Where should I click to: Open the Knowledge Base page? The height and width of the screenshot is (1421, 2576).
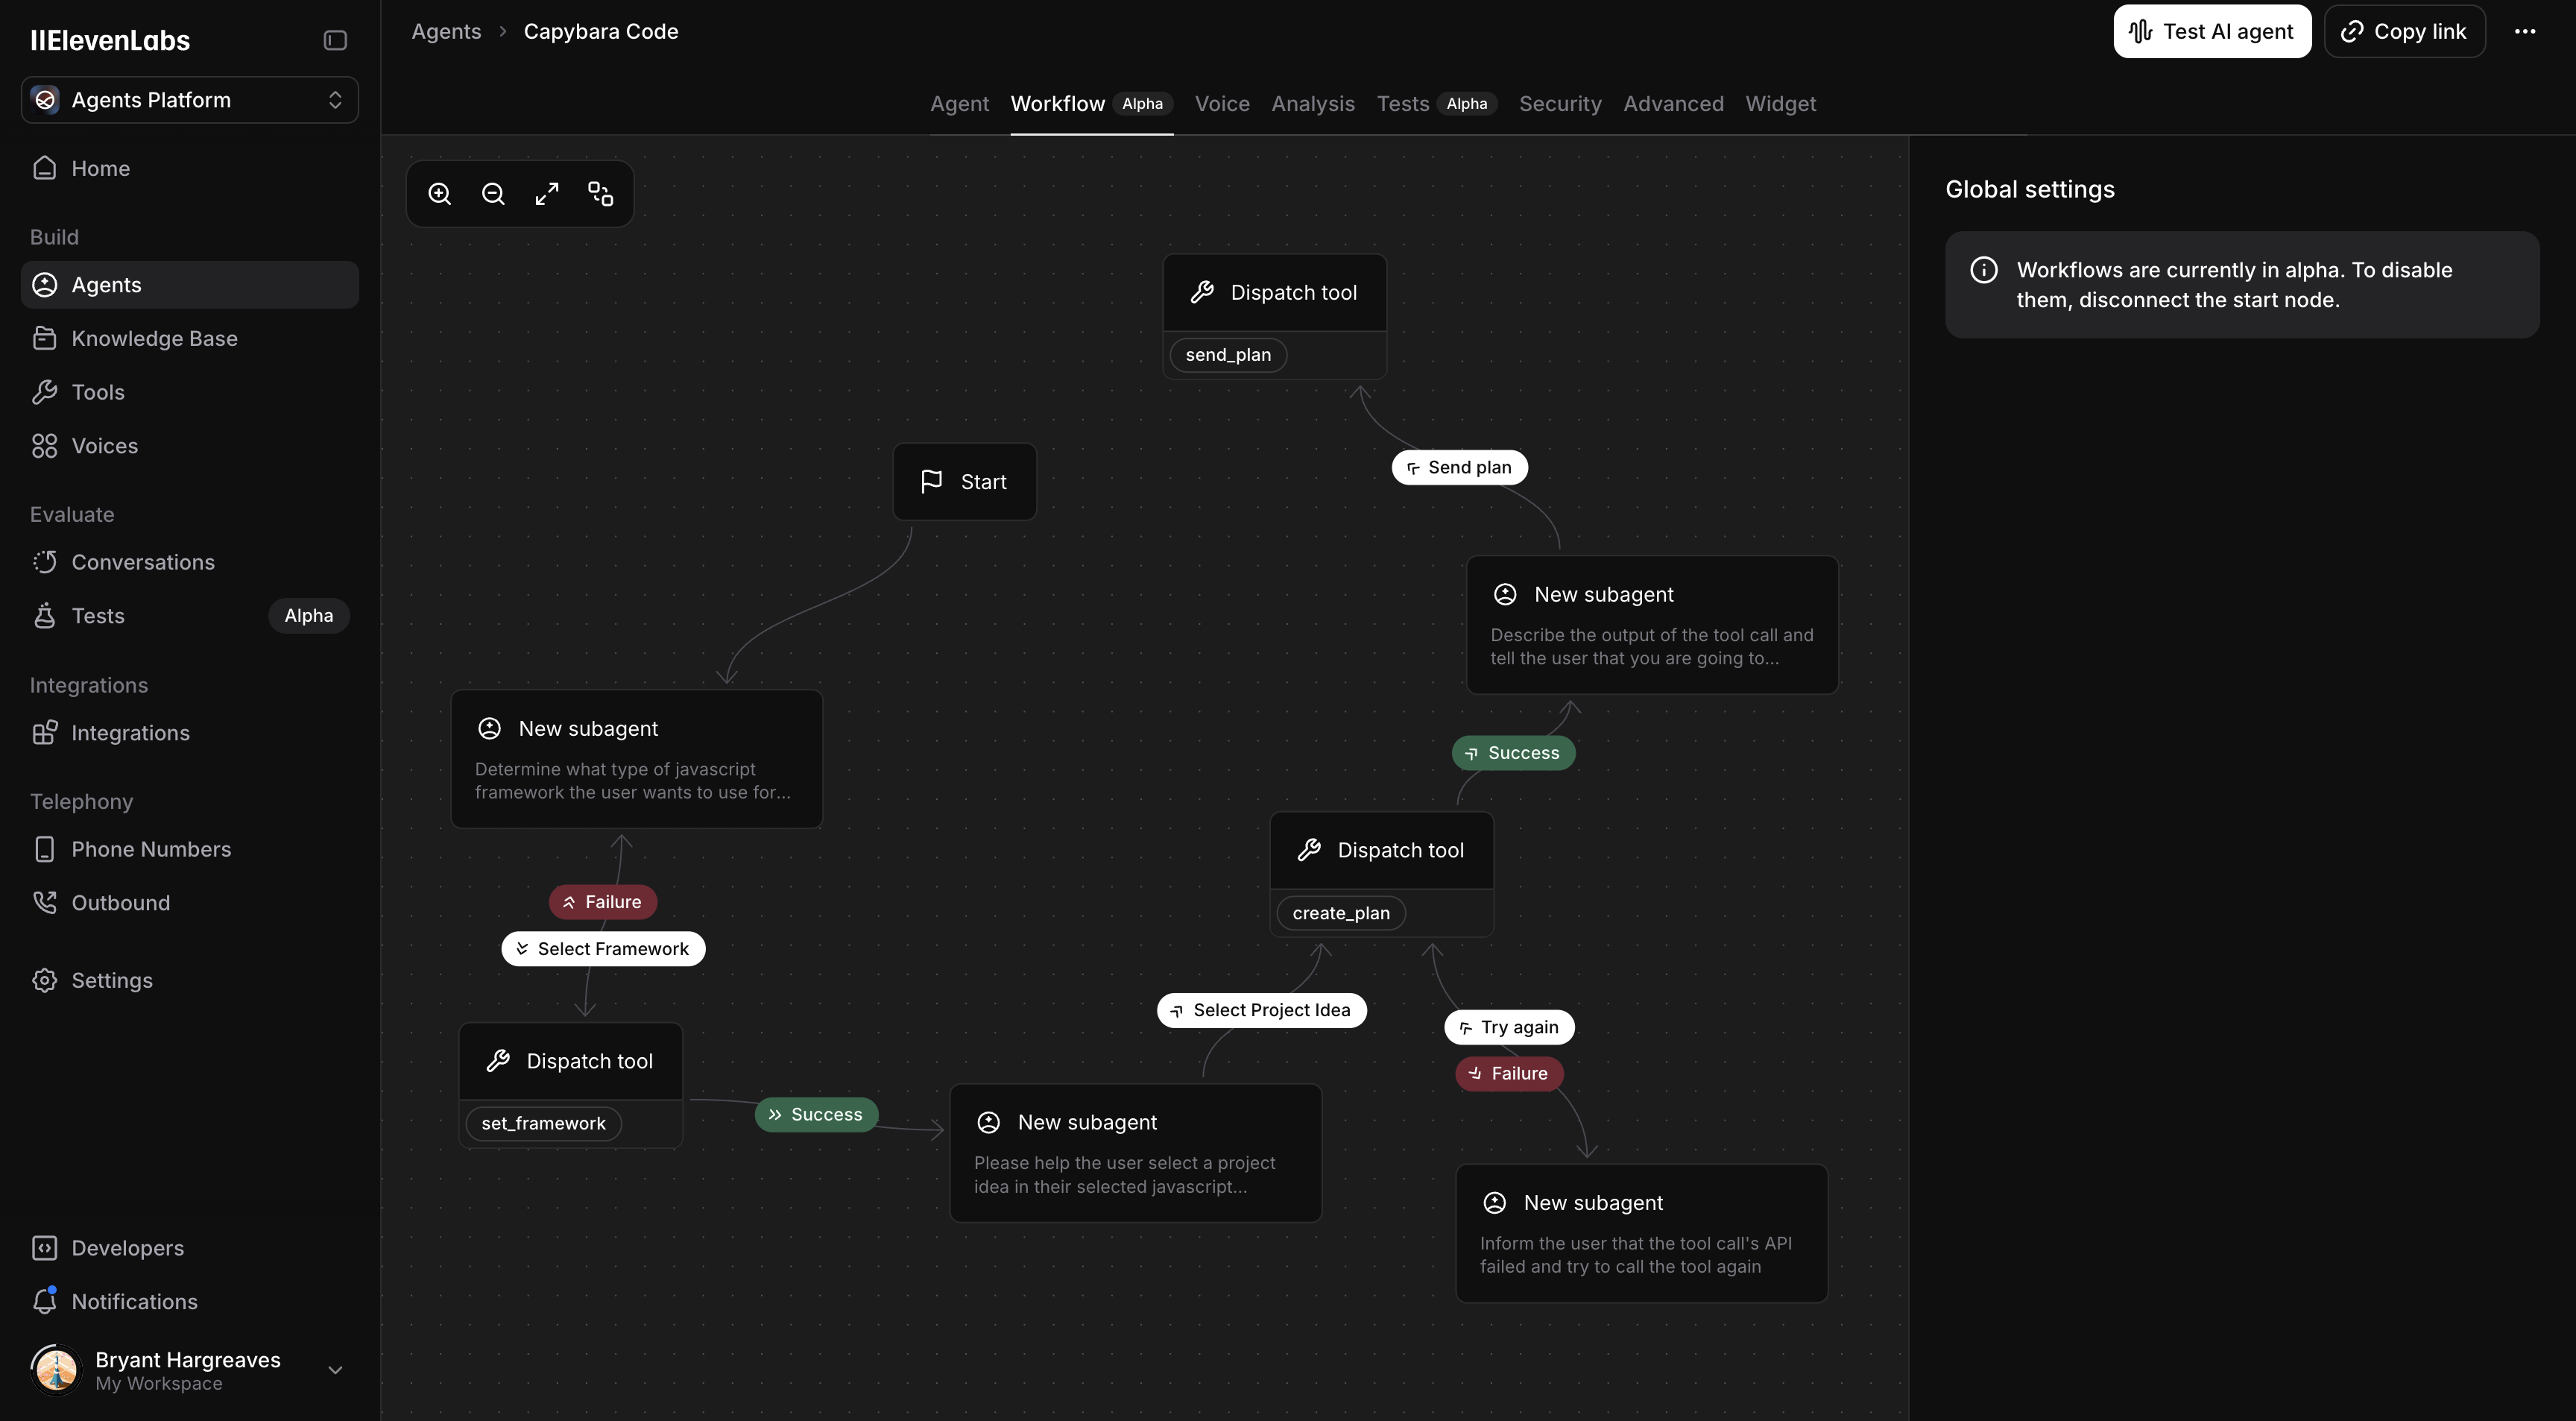coord(154,338)
